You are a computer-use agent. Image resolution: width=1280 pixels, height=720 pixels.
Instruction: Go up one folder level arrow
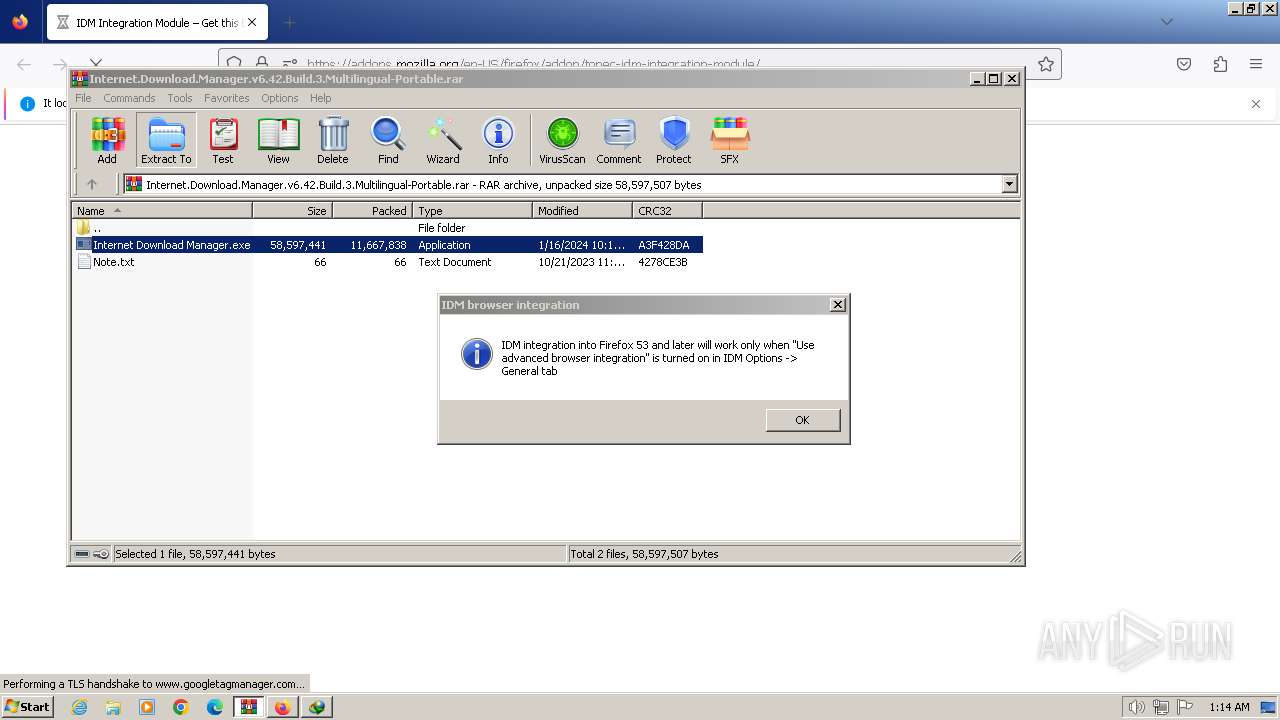tap(92, 184)
